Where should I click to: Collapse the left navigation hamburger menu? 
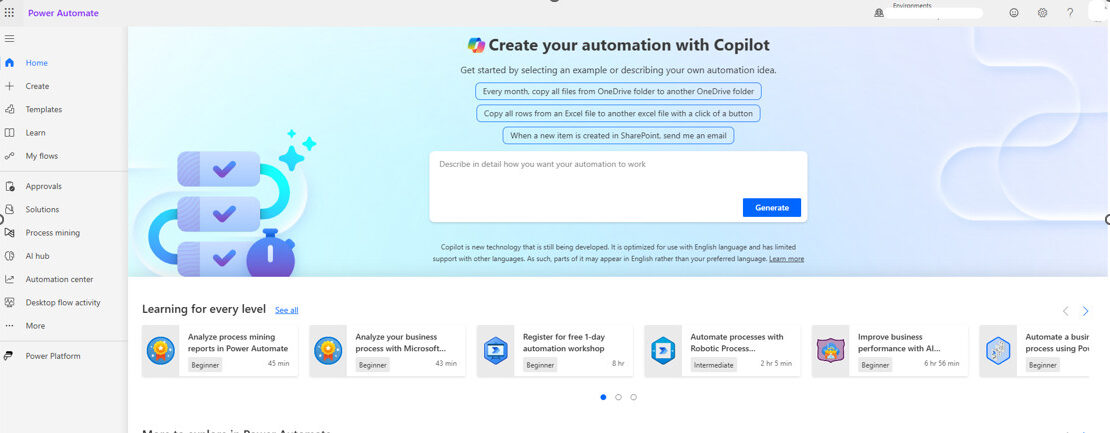9,38
